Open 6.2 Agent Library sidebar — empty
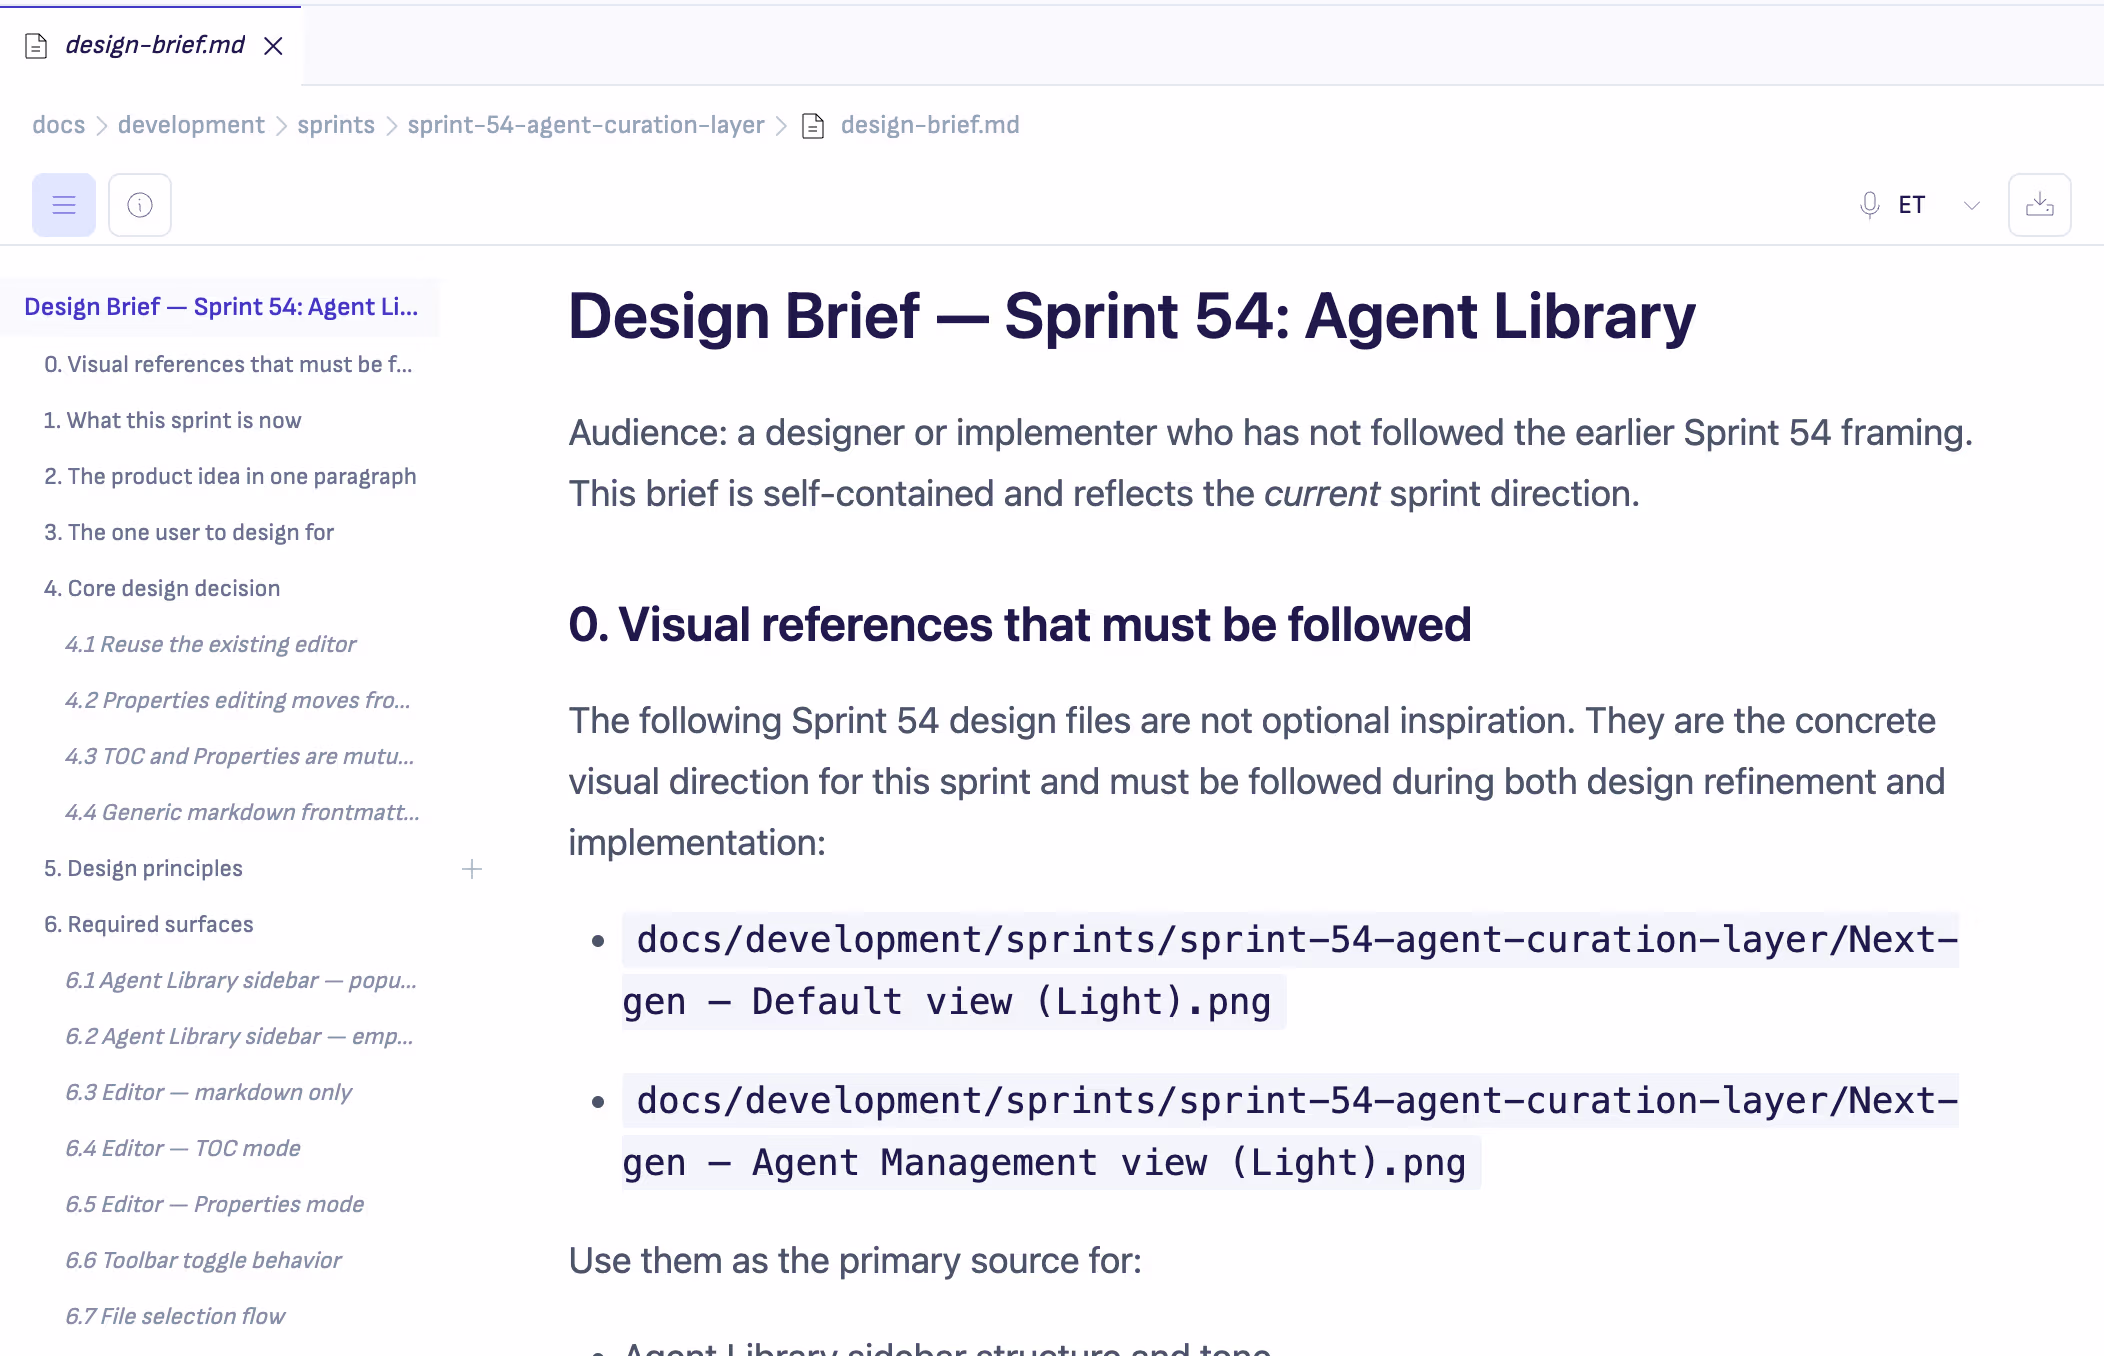This screenshot has height=1356, width=2104. point(239,1036)
